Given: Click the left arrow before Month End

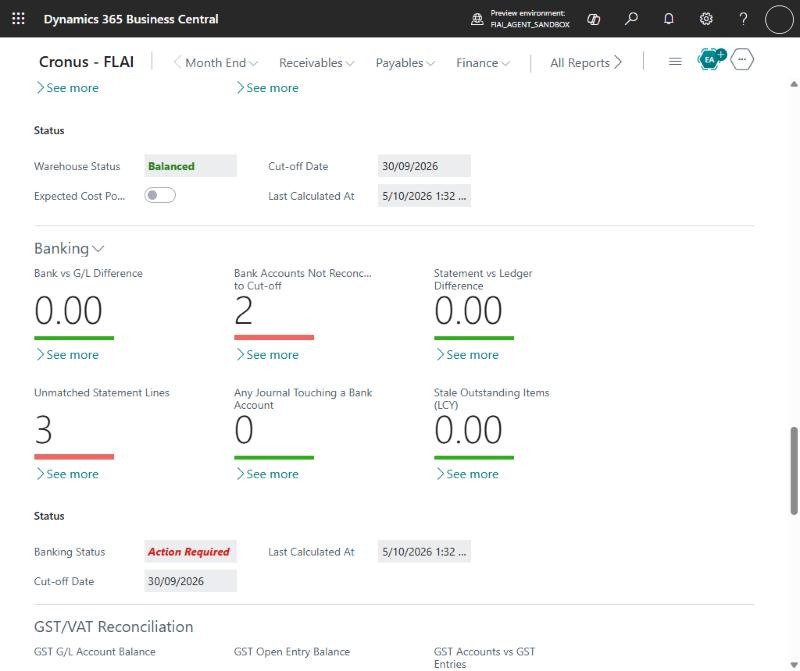Looking at the screenshot, I should coord(177,62).
